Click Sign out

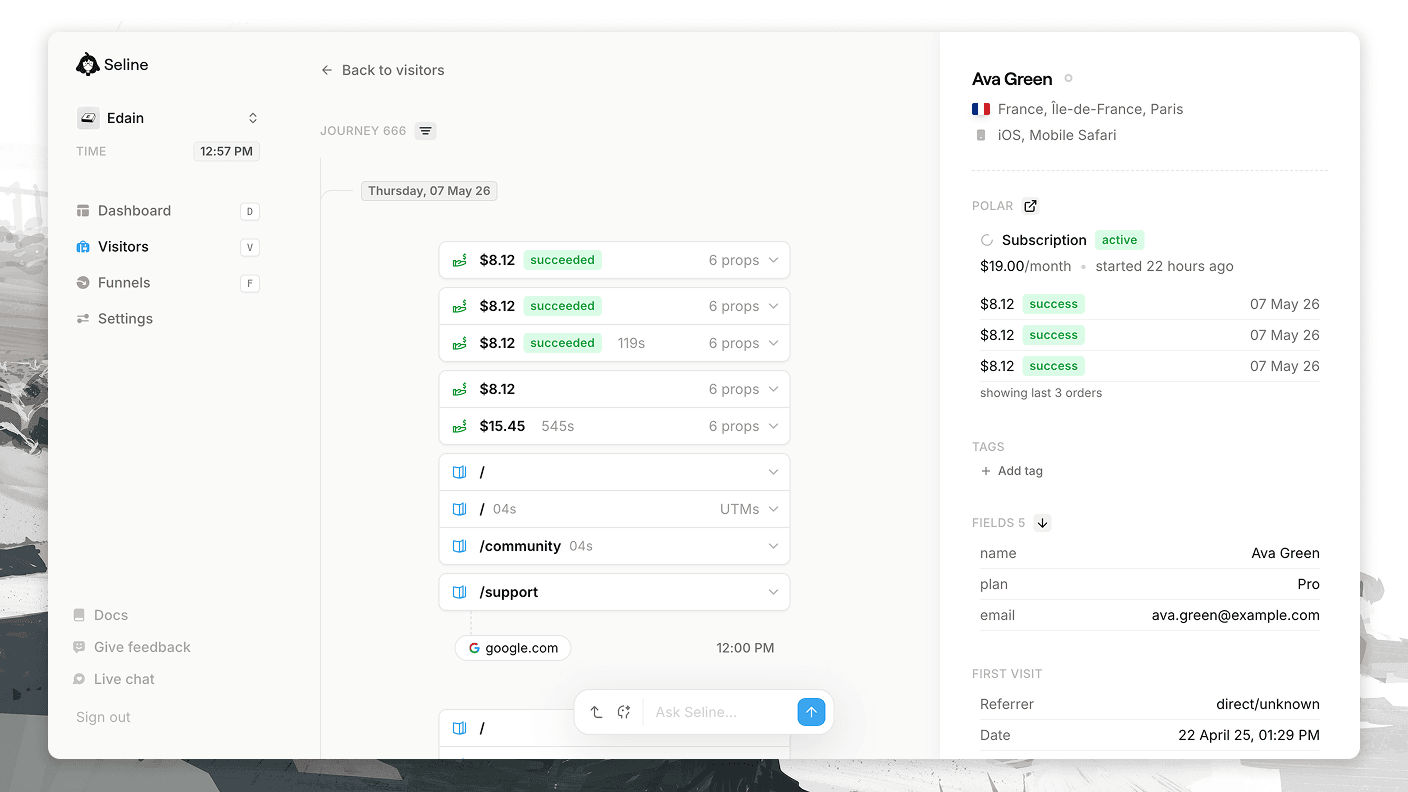pyautogui.click(x=103, y=717)
